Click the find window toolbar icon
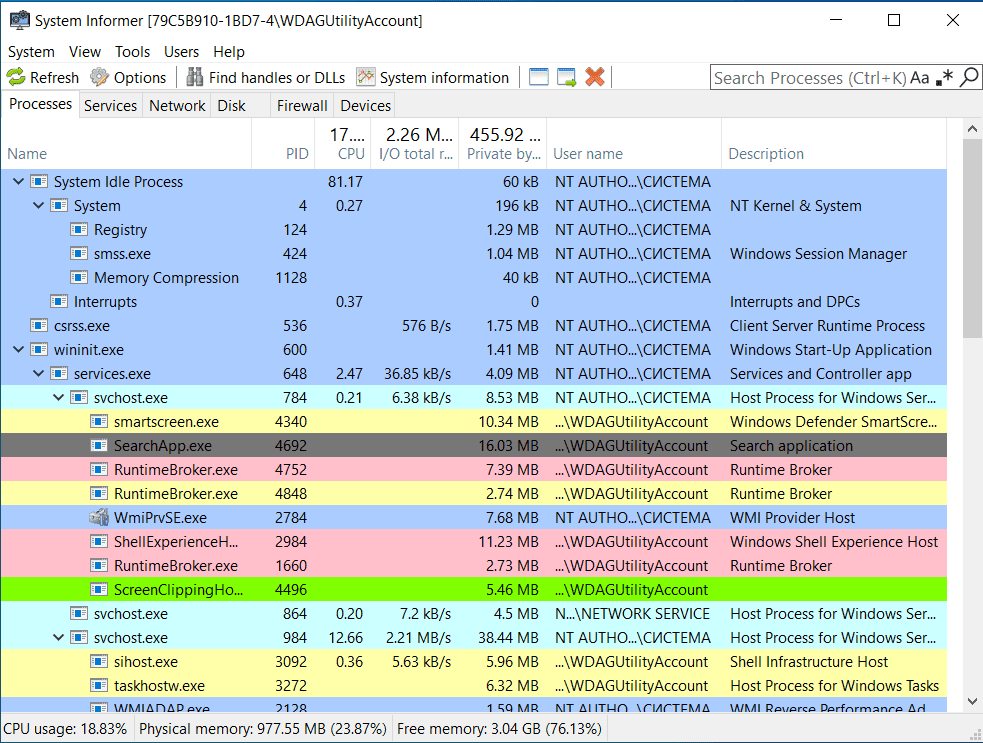Viewport: 983px width, 743px height. click(539, 77)
